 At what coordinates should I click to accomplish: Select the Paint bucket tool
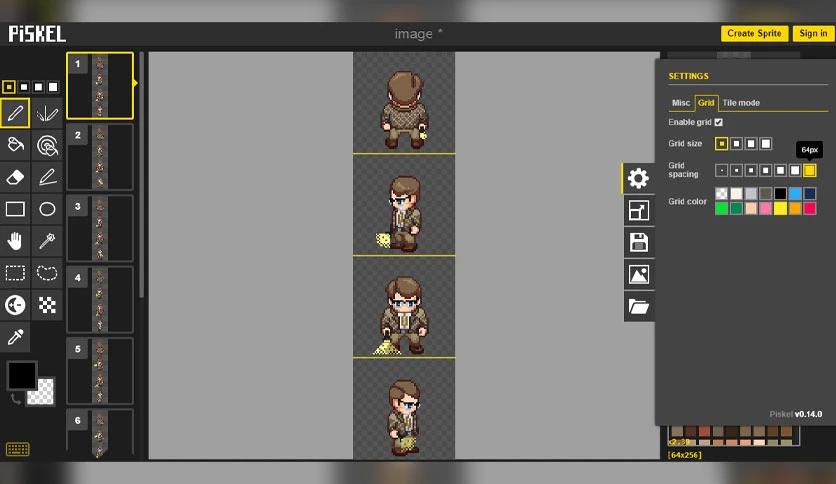coord(15,145)
